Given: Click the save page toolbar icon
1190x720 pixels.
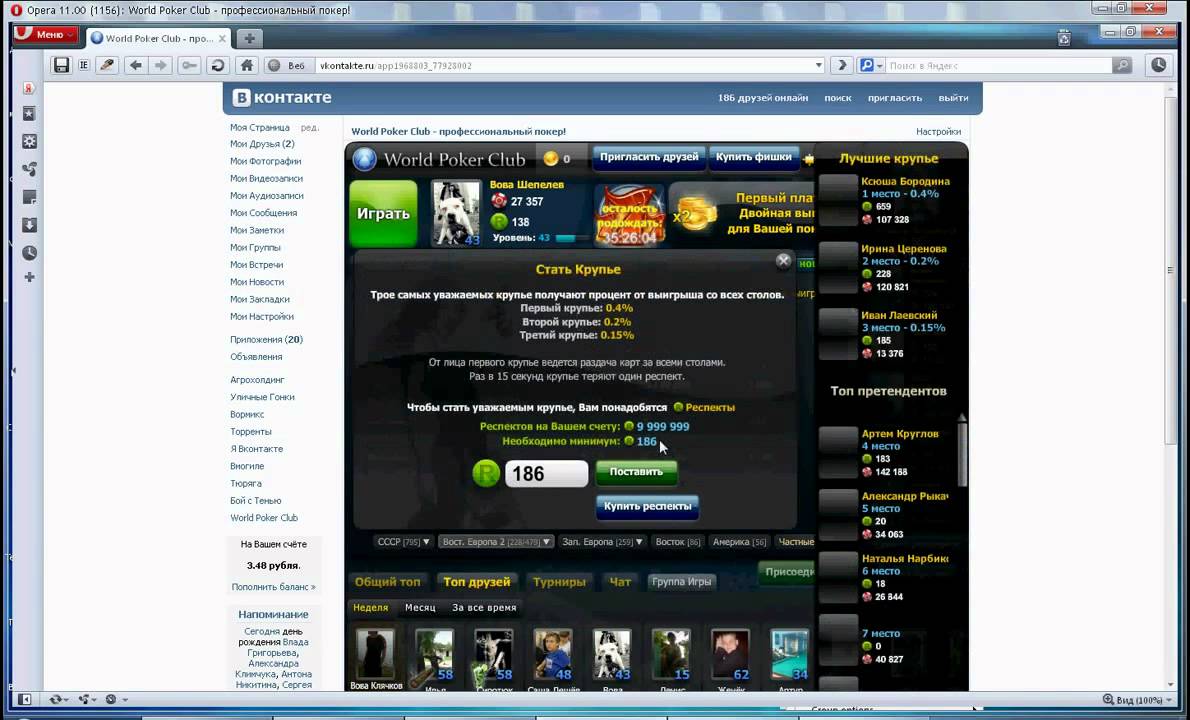Looking at the screenshot, I should click(61, 65).
